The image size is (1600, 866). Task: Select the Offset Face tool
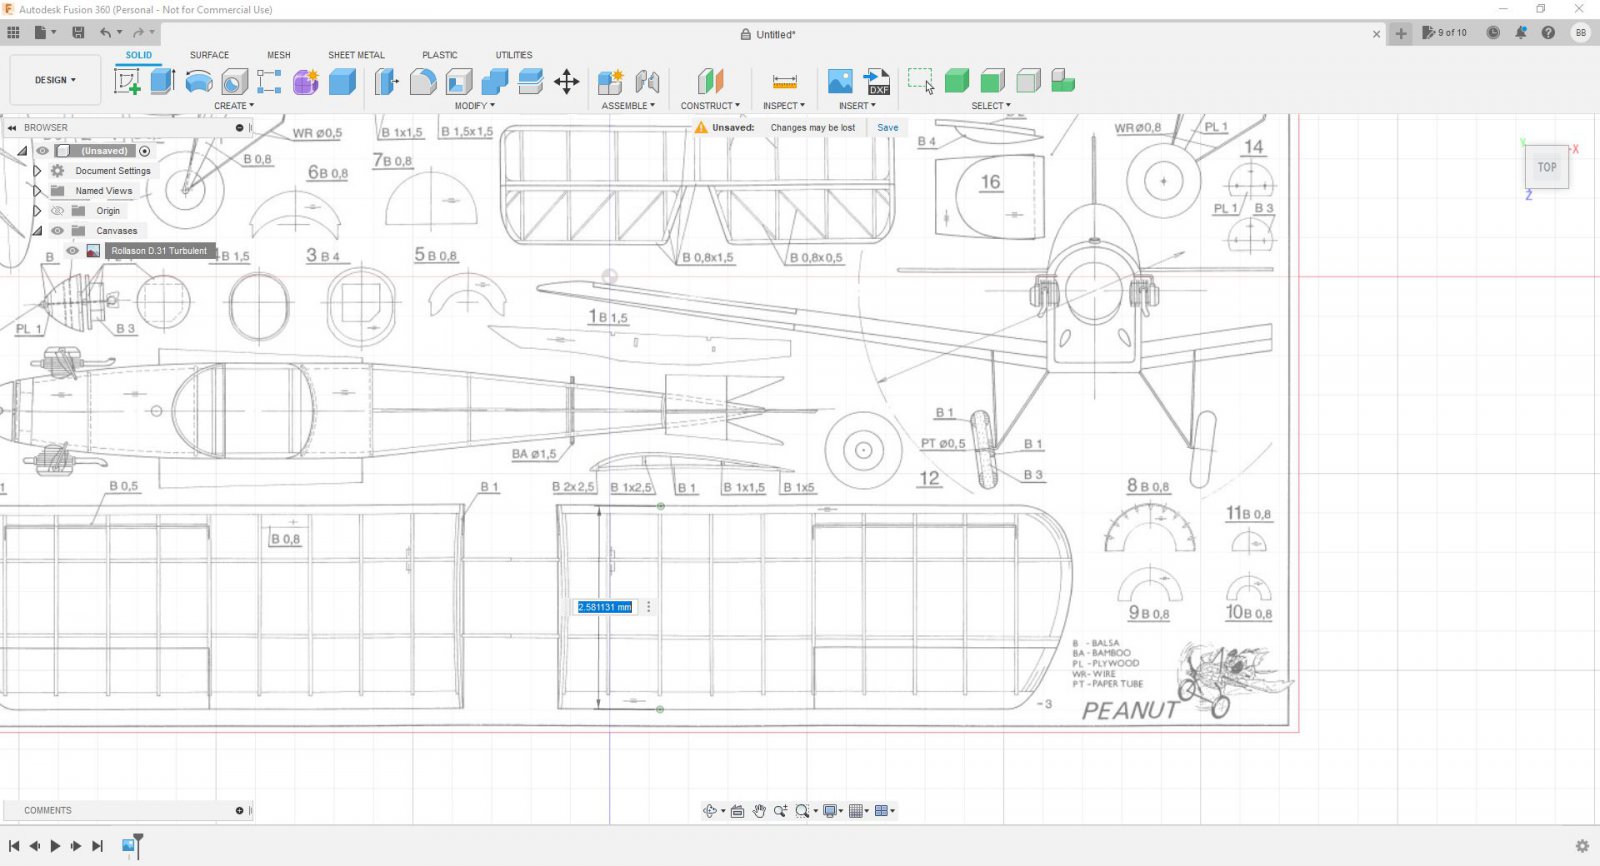point(531,81)
